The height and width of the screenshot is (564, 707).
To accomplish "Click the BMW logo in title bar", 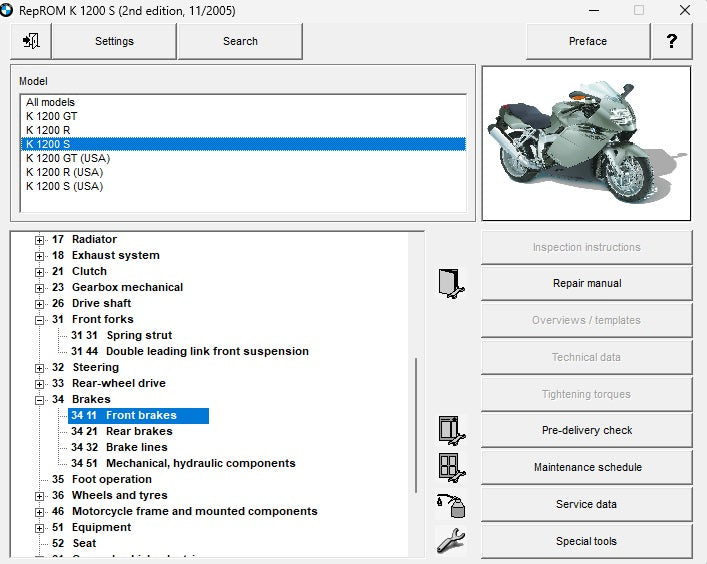I will (x=8, y=10).
